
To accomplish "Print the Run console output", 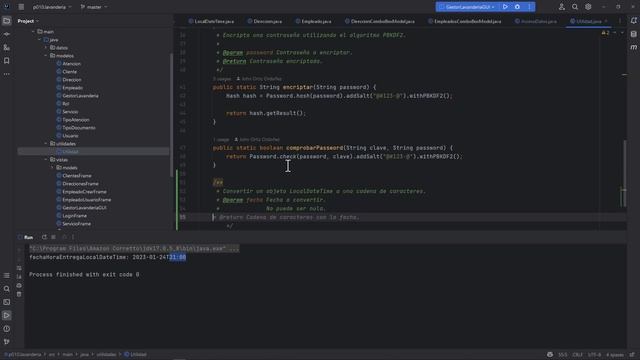I will 19,286.
